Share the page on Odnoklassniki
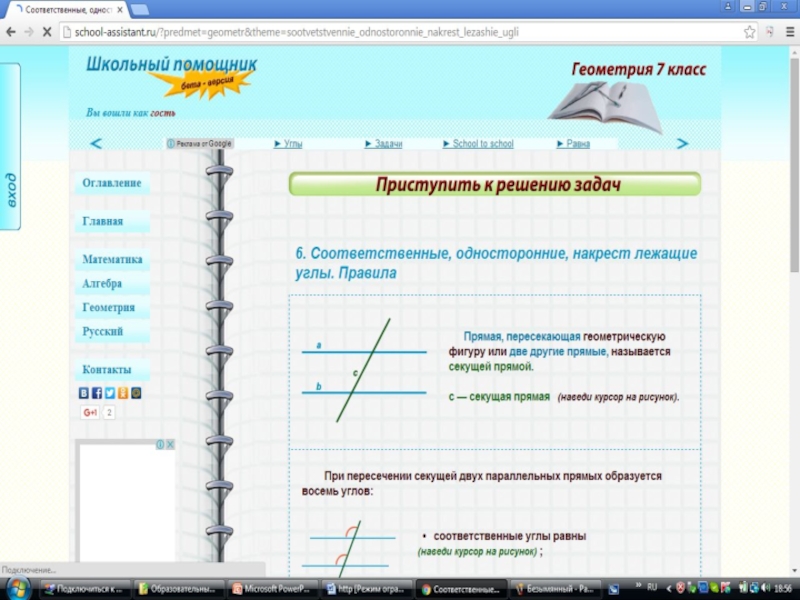The height and width of the screenshot is (600, 800). tap(123, 393)
